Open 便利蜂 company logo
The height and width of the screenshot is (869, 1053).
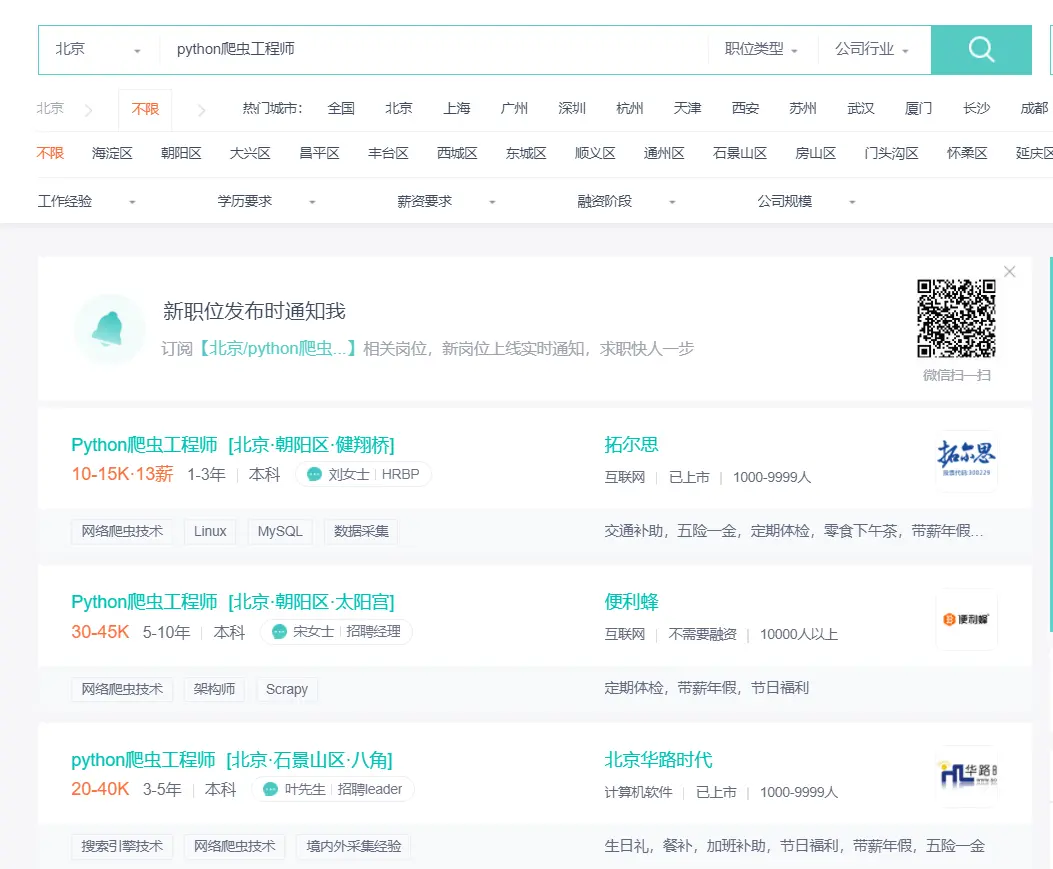pyautogui.click(x=966, y=619)
